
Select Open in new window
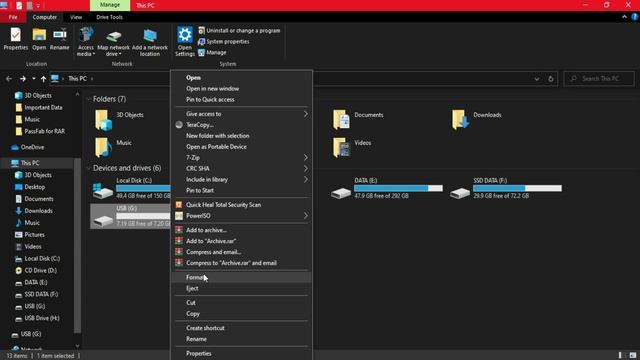coord(242,89)
